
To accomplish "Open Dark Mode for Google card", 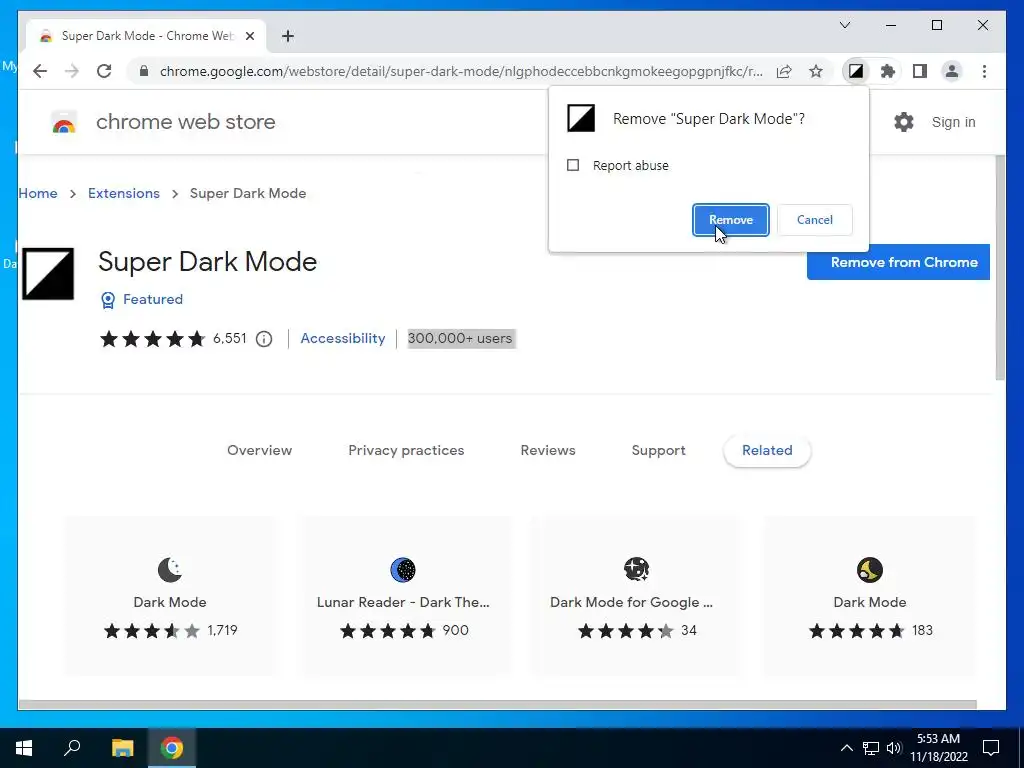I will pyautogui.click(x=636, y=596).
